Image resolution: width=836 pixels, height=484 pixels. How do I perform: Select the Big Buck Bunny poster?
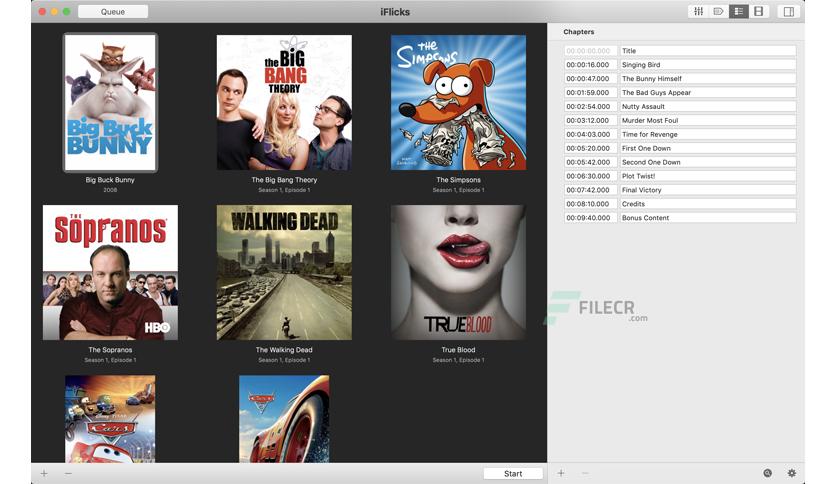(110, 102)
